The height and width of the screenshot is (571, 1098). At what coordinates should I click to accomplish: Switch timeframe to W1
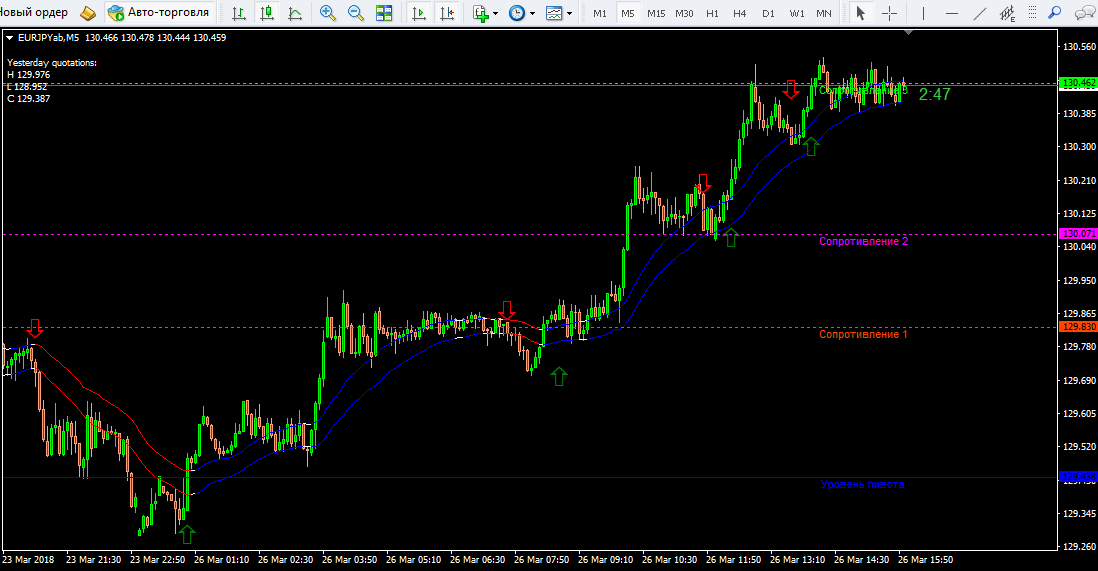coord(797,13)
